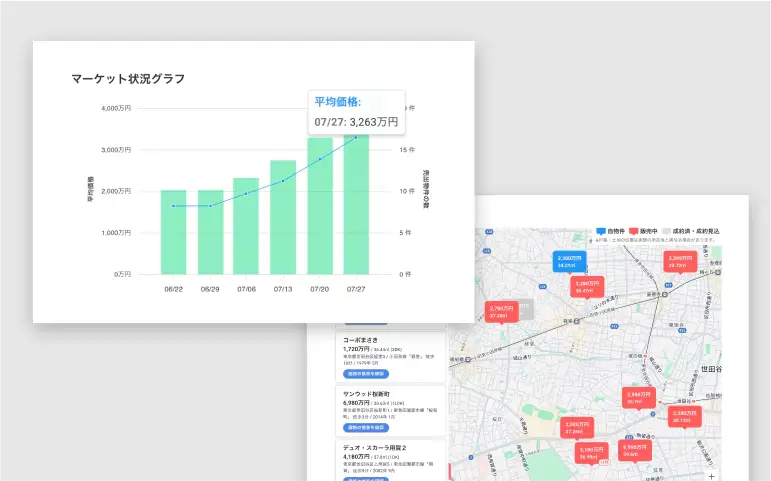Click the 07/20 line data point
The height and width of the screenshot is (481, 771).
(320, 159)
